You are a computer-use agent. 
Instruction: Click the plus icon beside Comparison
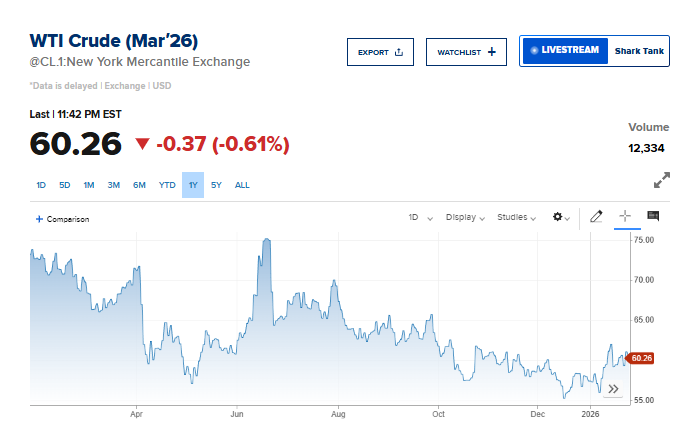(x=39, y=218)
